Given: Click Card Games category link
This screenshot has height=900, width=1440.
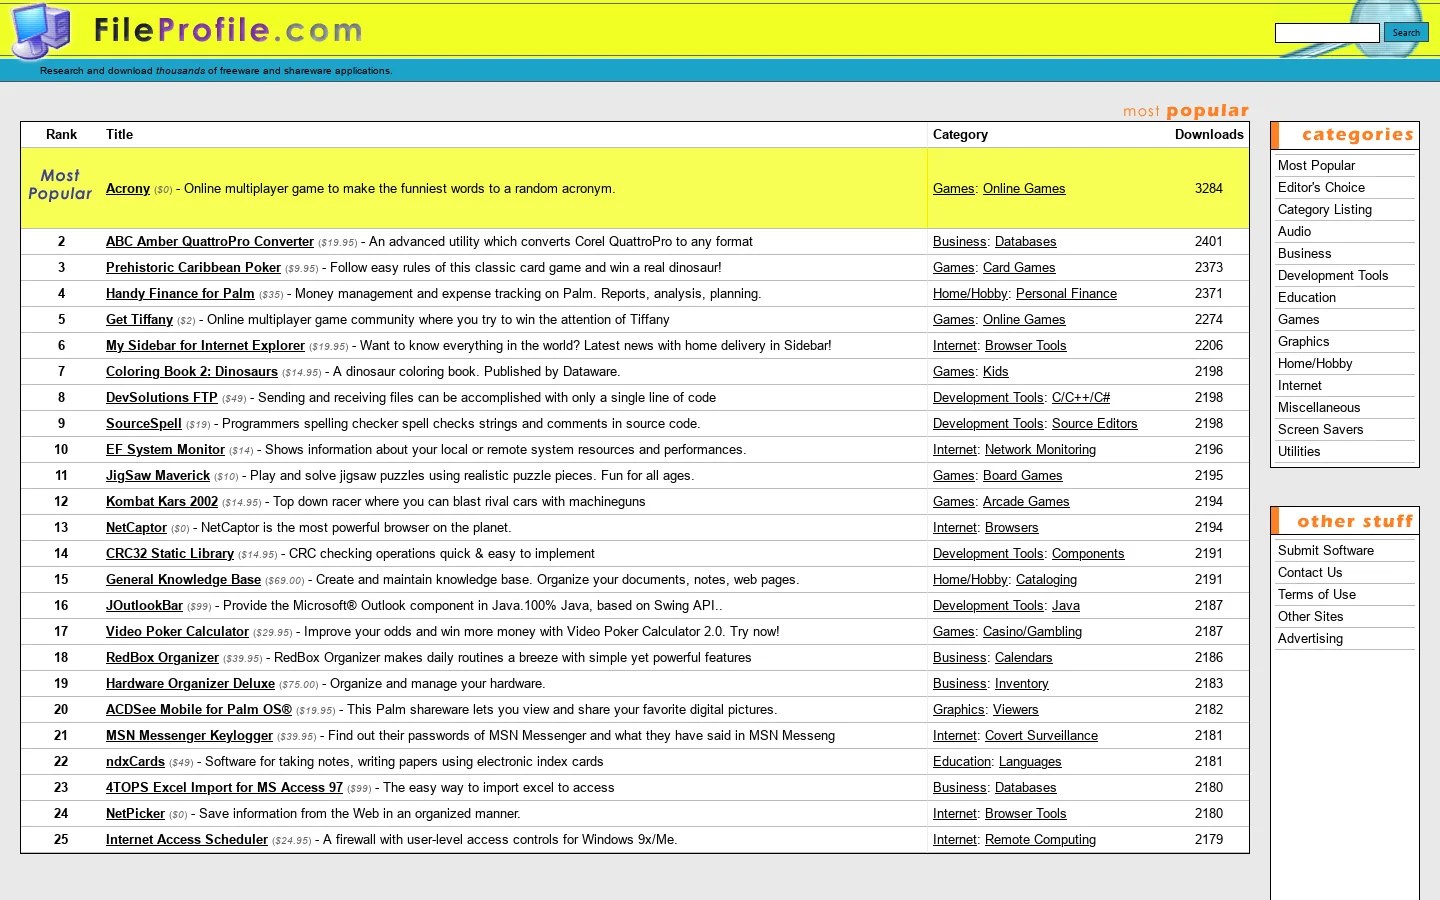Looking at the screenshot, I should [1019, 268].
